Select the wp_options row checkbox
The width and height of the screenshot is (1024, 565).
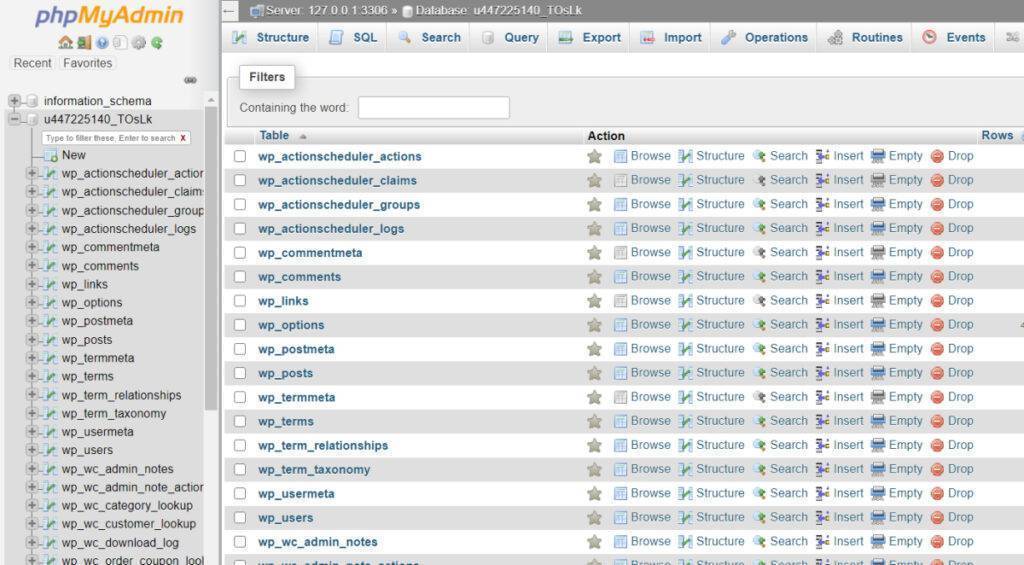(x=240, y=325)
